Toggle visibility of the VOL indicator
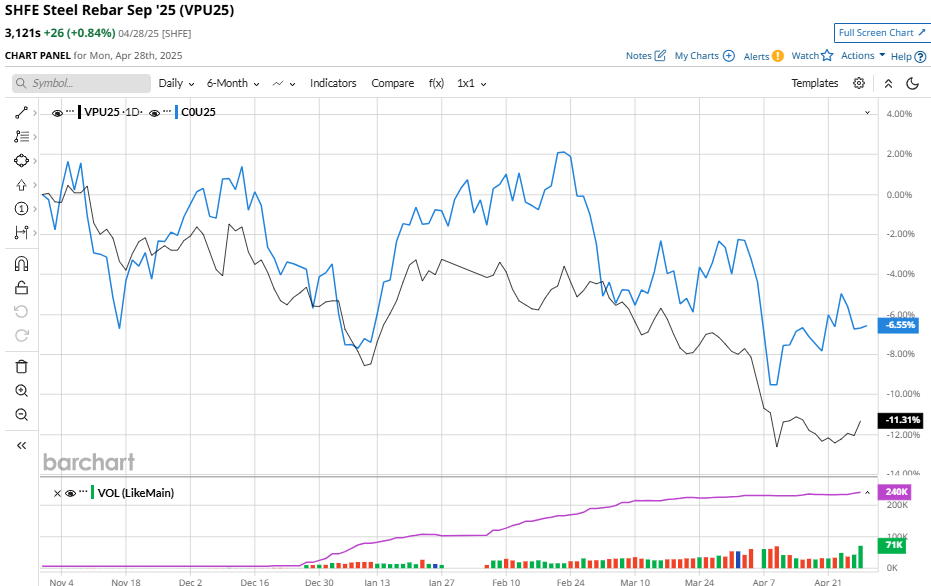The height and width of the screenshot is (586, 931). click(70, 493)
